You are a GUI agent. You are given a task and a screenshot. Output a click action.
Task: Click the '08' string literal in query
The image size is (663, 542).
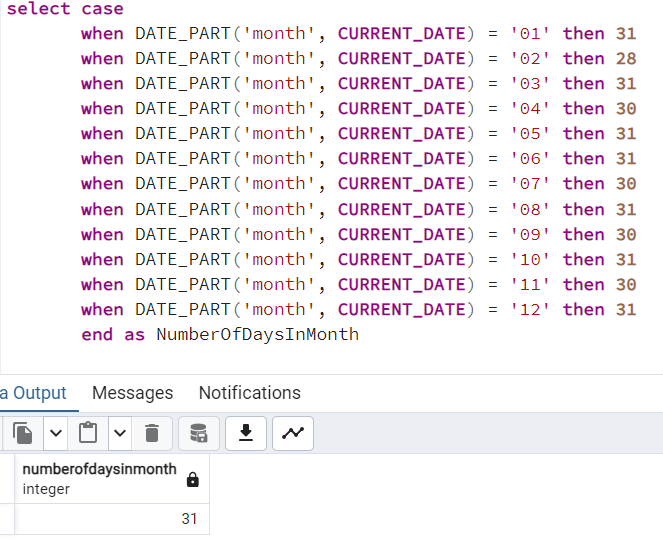point(530,209)
